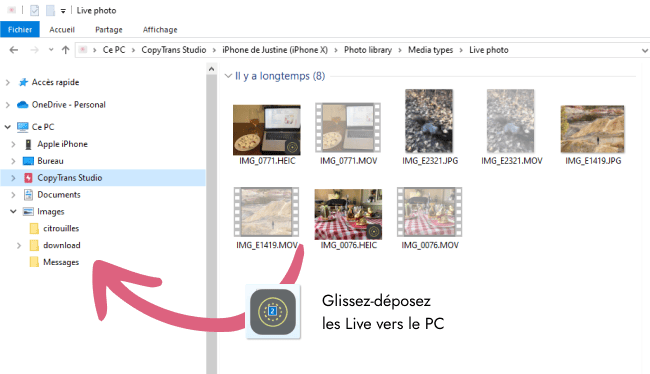Click the navigation pane scrollbar track

(211, 224)
